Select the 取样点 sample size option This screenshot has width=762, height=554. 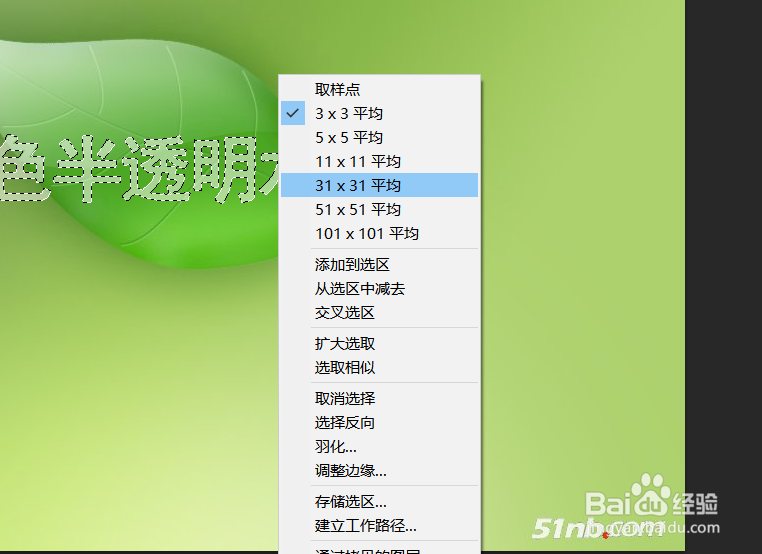tap(380, 89)
